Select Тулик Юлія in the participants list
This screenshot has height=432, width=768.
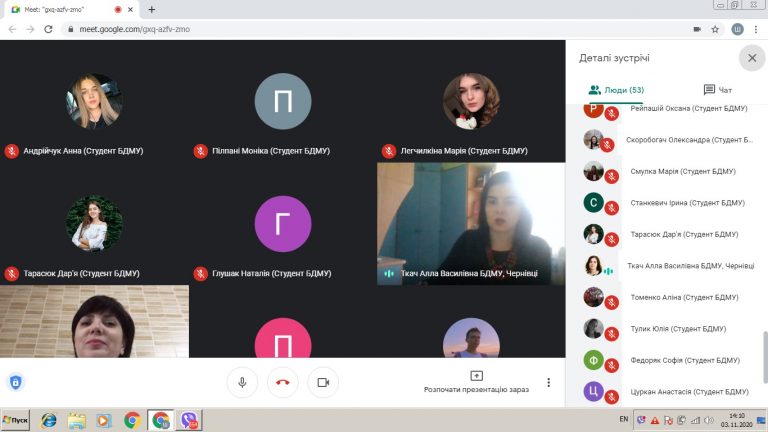pos(678,329)
